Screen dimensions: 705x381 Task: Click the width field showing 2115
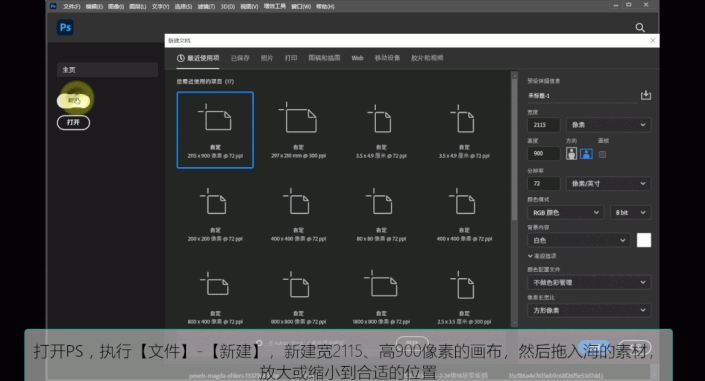[x=544, y=125]
